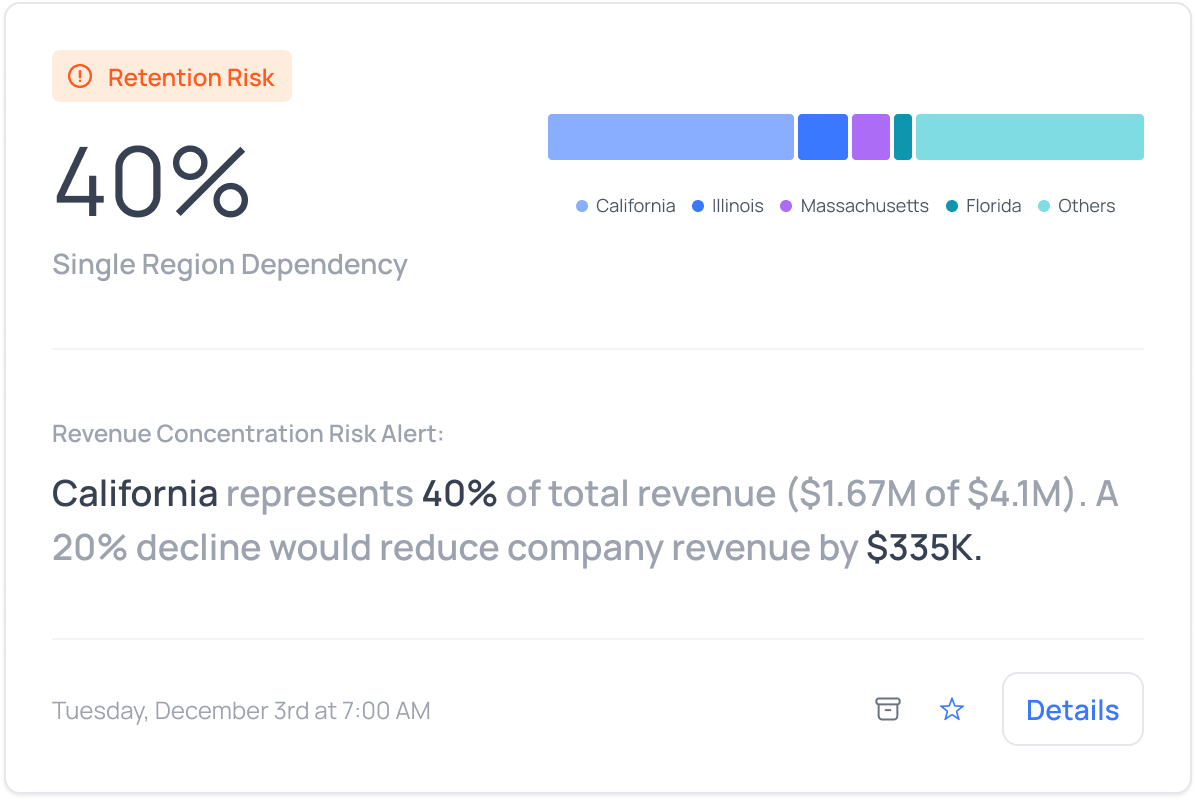The height and width of the screenshot is (800, 1196).
Task: Star this alert as a favorite
Action: (x=952, y=709)
